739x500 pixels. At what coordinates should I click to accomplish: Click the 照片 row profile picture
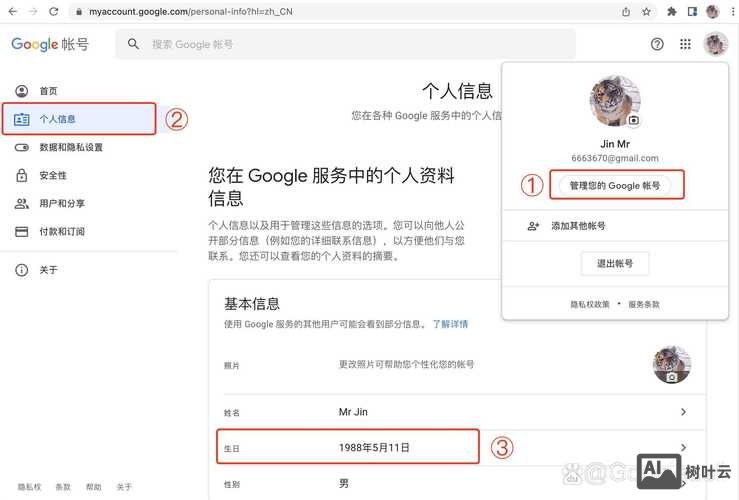672,364
